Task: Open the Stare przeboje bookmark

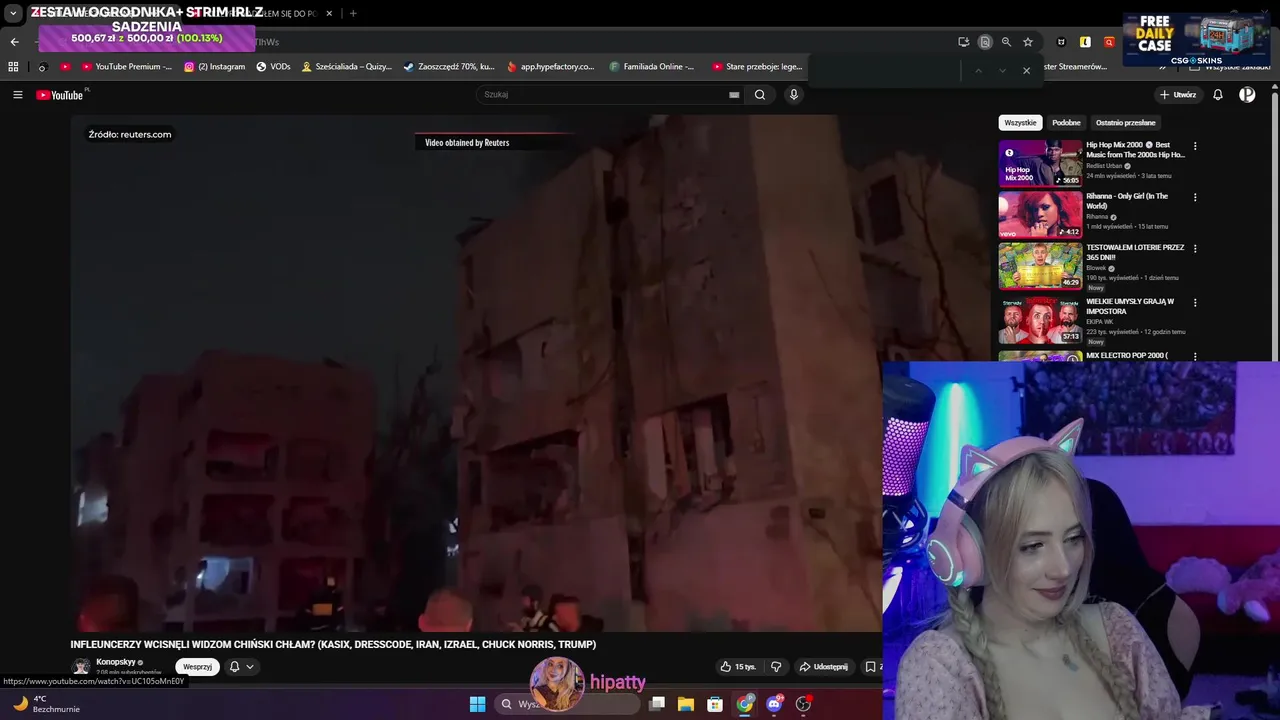Action: (x=757, y=67)
